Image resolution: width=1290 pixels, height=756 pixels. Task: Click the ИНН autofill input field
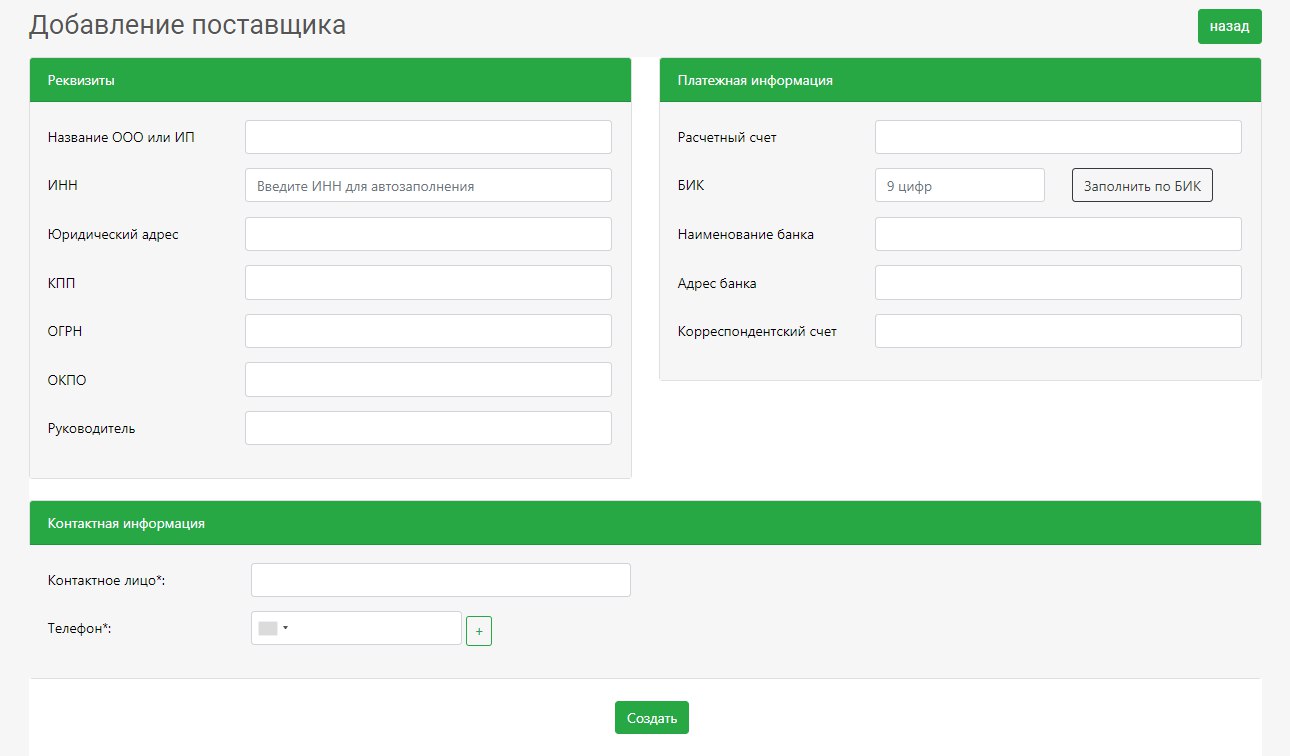428,185
